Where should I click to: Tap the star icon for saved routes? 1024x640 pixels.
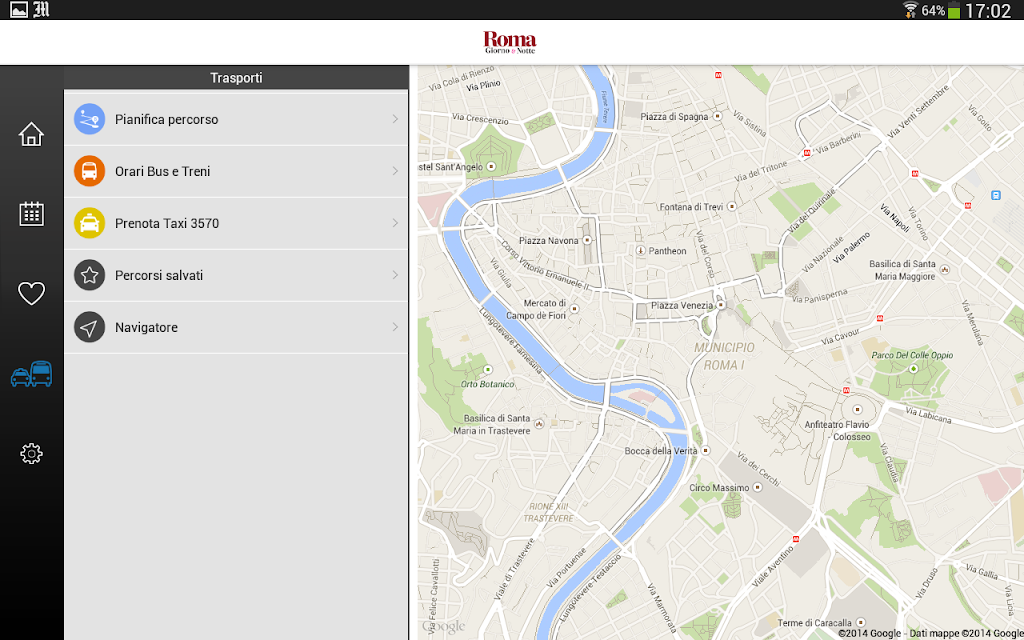(89, 275)
